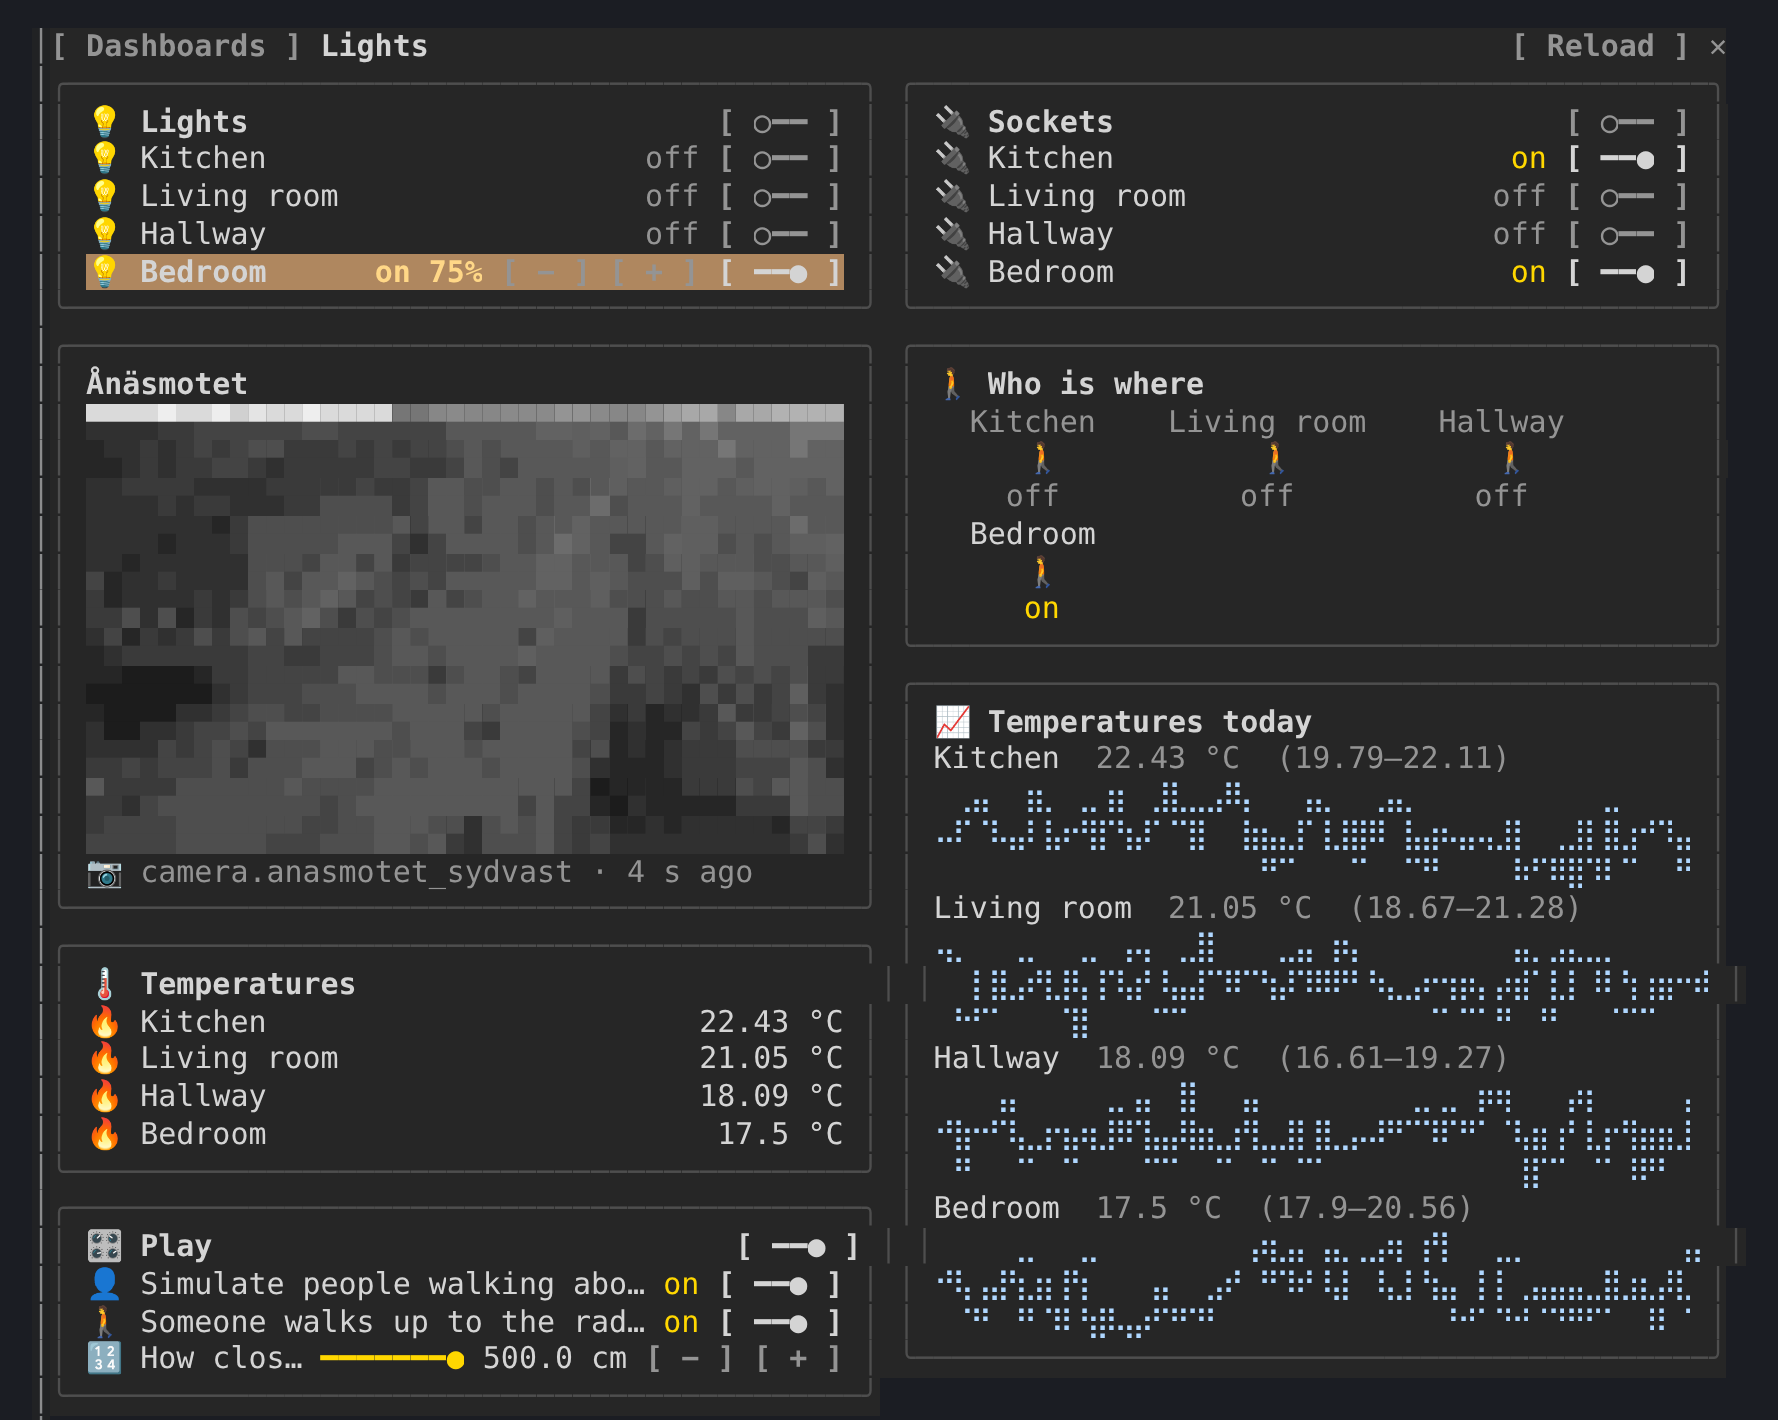This screenshot has height=1420, width=1778.
Task: Click the Bedroom person icon in Who is where
Action: (x=1041, y=572)
